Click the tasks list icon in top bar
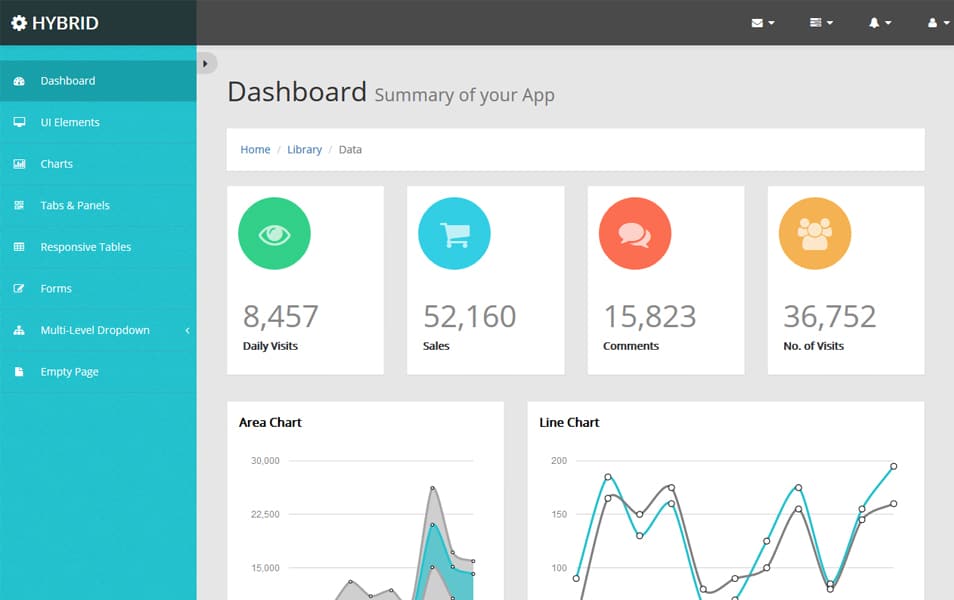Screen dimensions: 954x600 (x=816, y=22)
